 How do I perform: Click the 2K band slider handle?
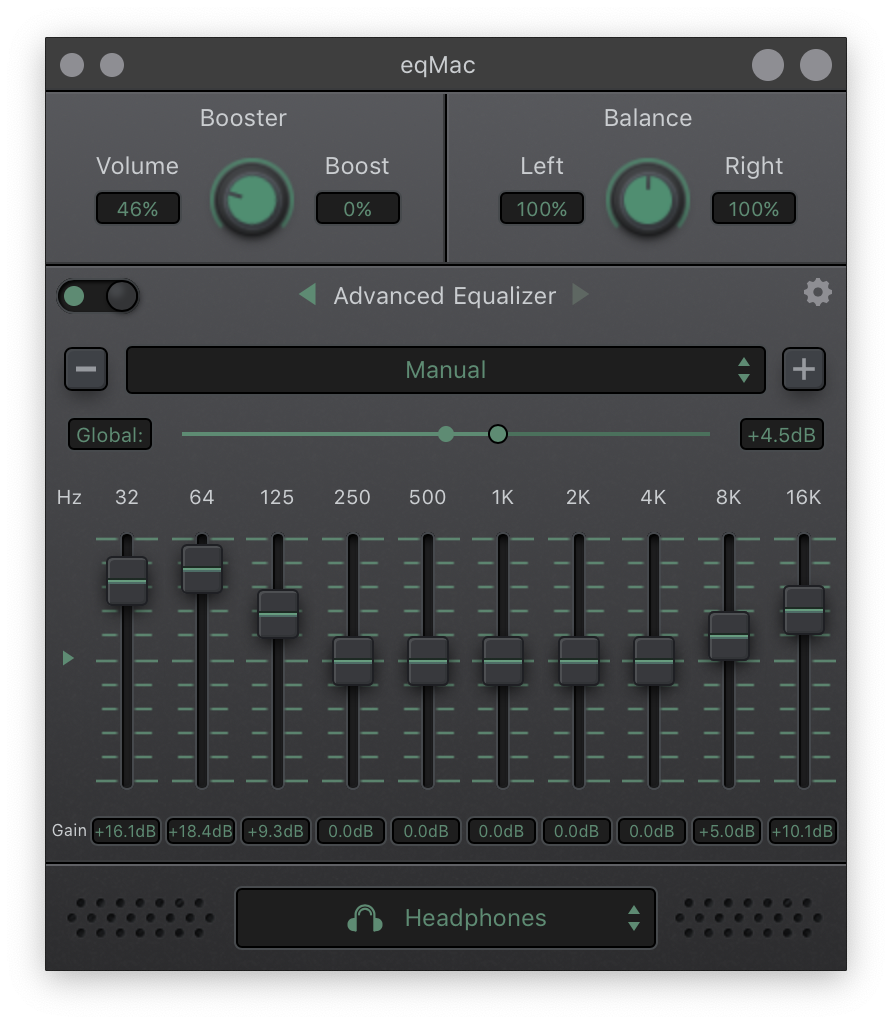click(x=579, y=662)
